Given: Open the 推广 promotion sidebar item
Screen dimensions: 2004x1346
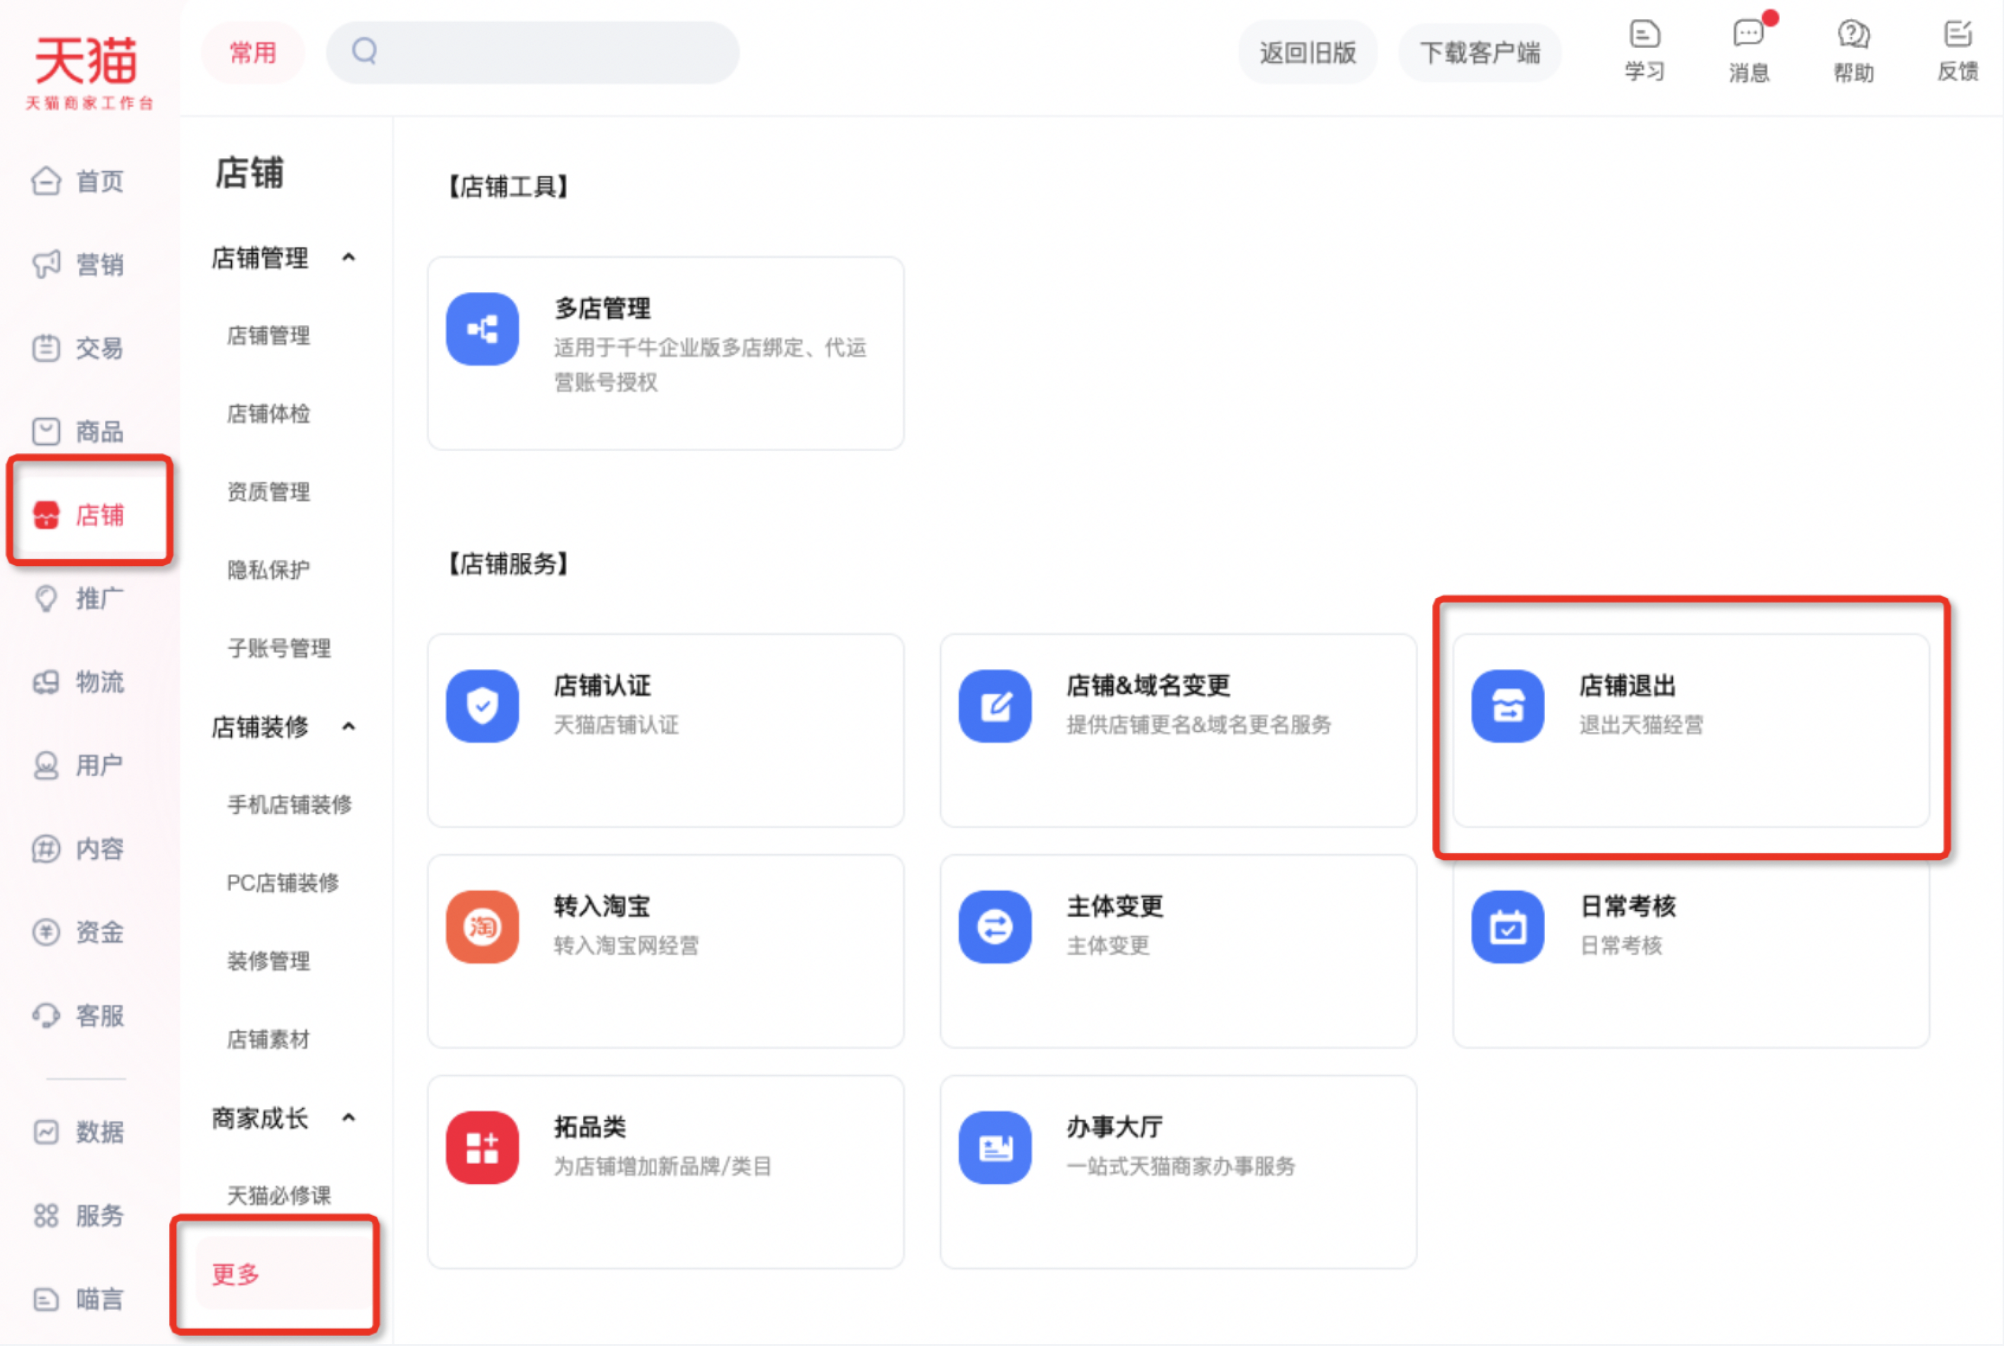Looking at the screenshot, I should [78, 598].
